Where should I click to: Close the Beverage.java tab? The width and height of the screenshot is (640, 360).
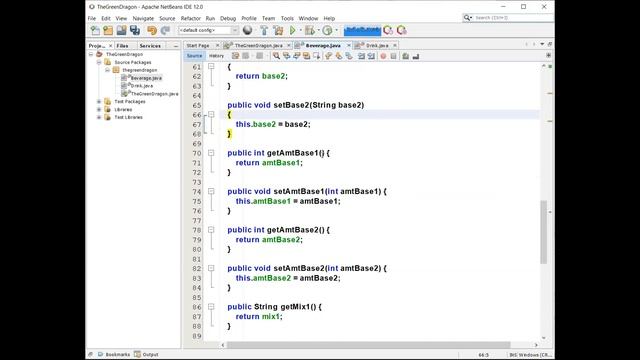[x=349, y=45]
